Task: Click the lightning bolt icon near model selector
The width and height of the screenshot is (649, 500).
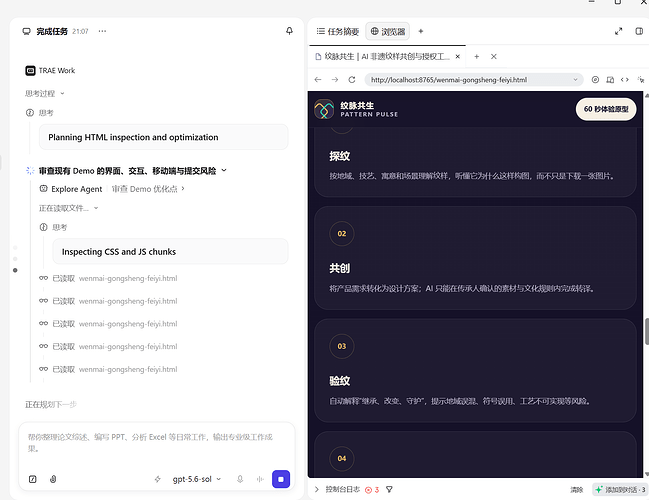Action: click(x=158, y=479)
